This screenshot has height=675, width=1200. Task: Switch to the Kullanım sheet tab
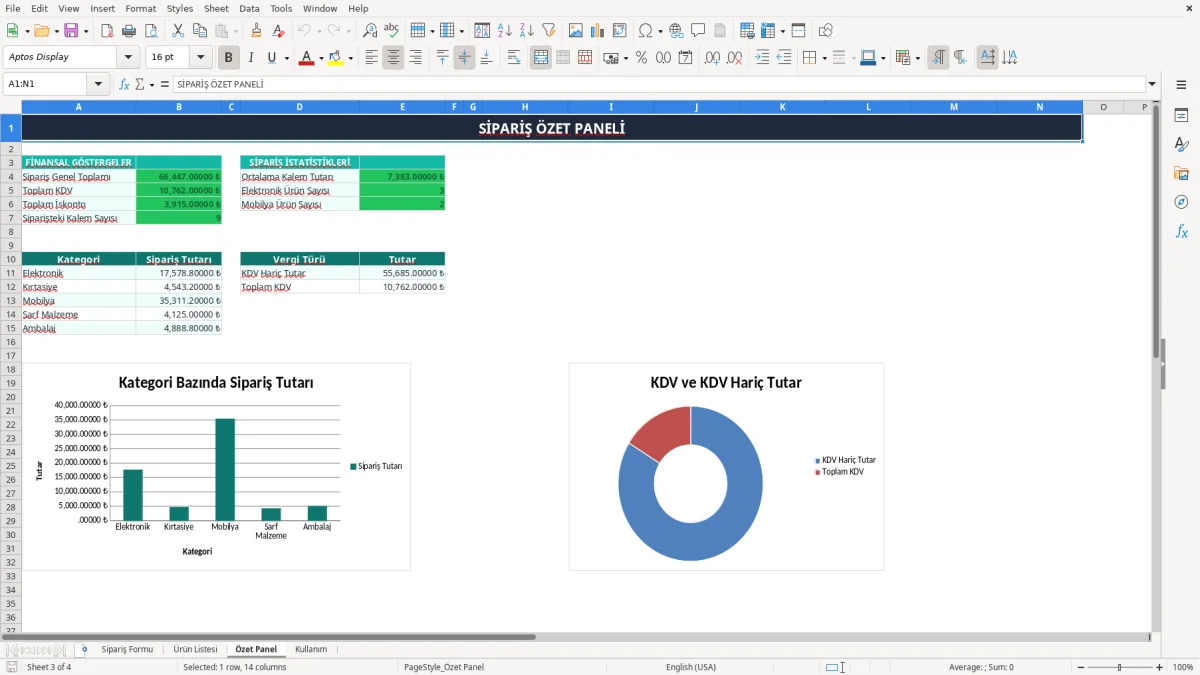click(x=311, y=649)
